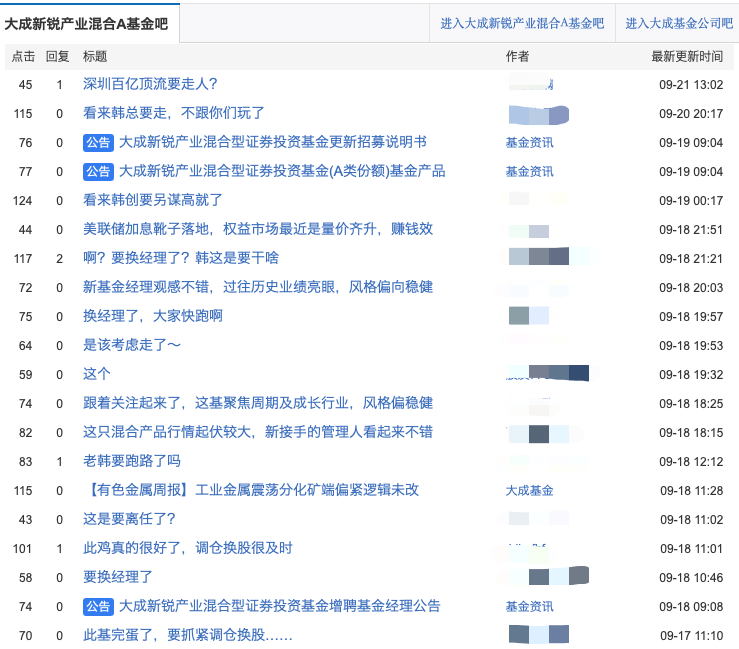Click the 回复 column header

coord(57,57)
